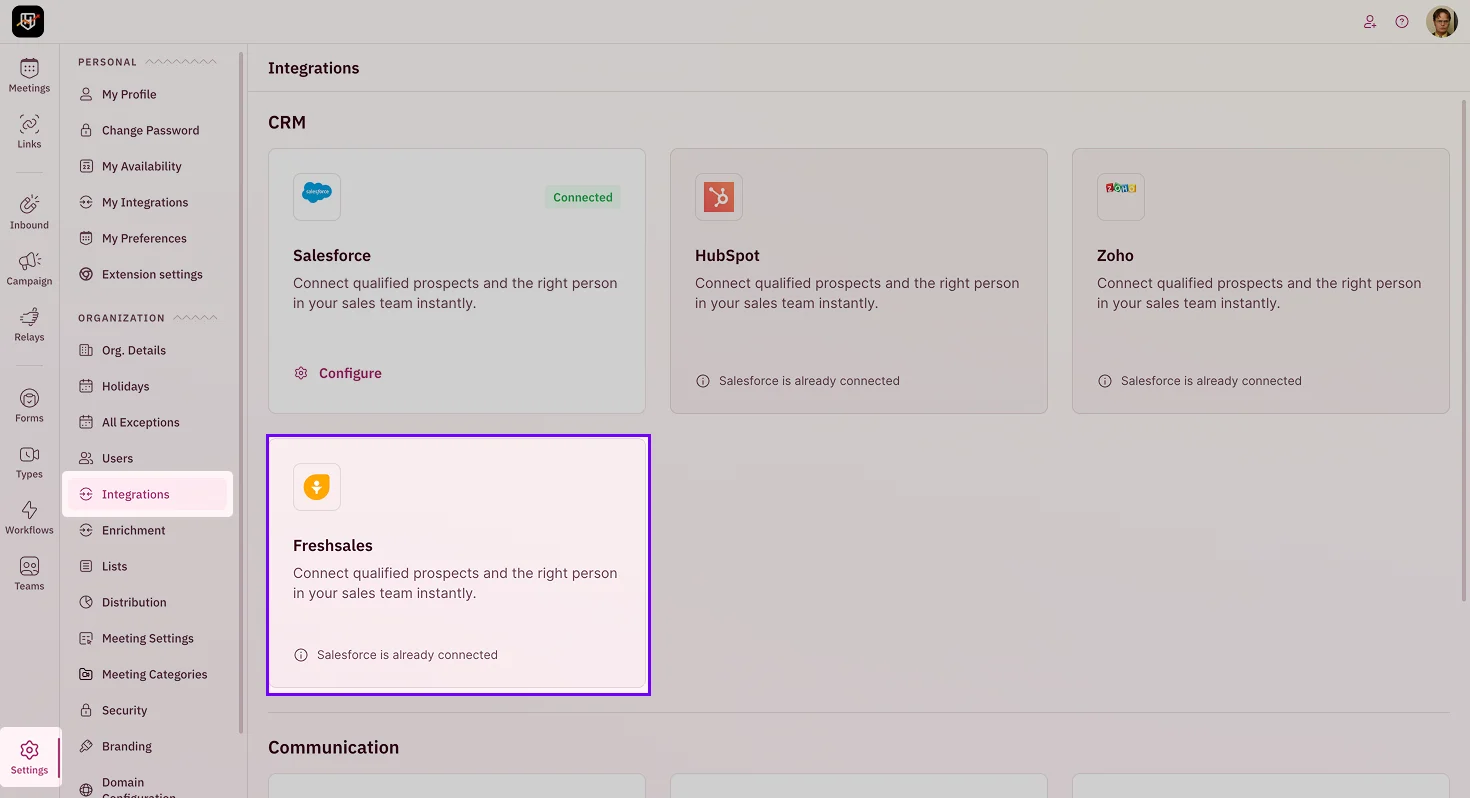This screenshot has width=1470, height=798.
Task: Click the invite user icon in the header
Action: pyautogui.click(x=1370, y=21)
